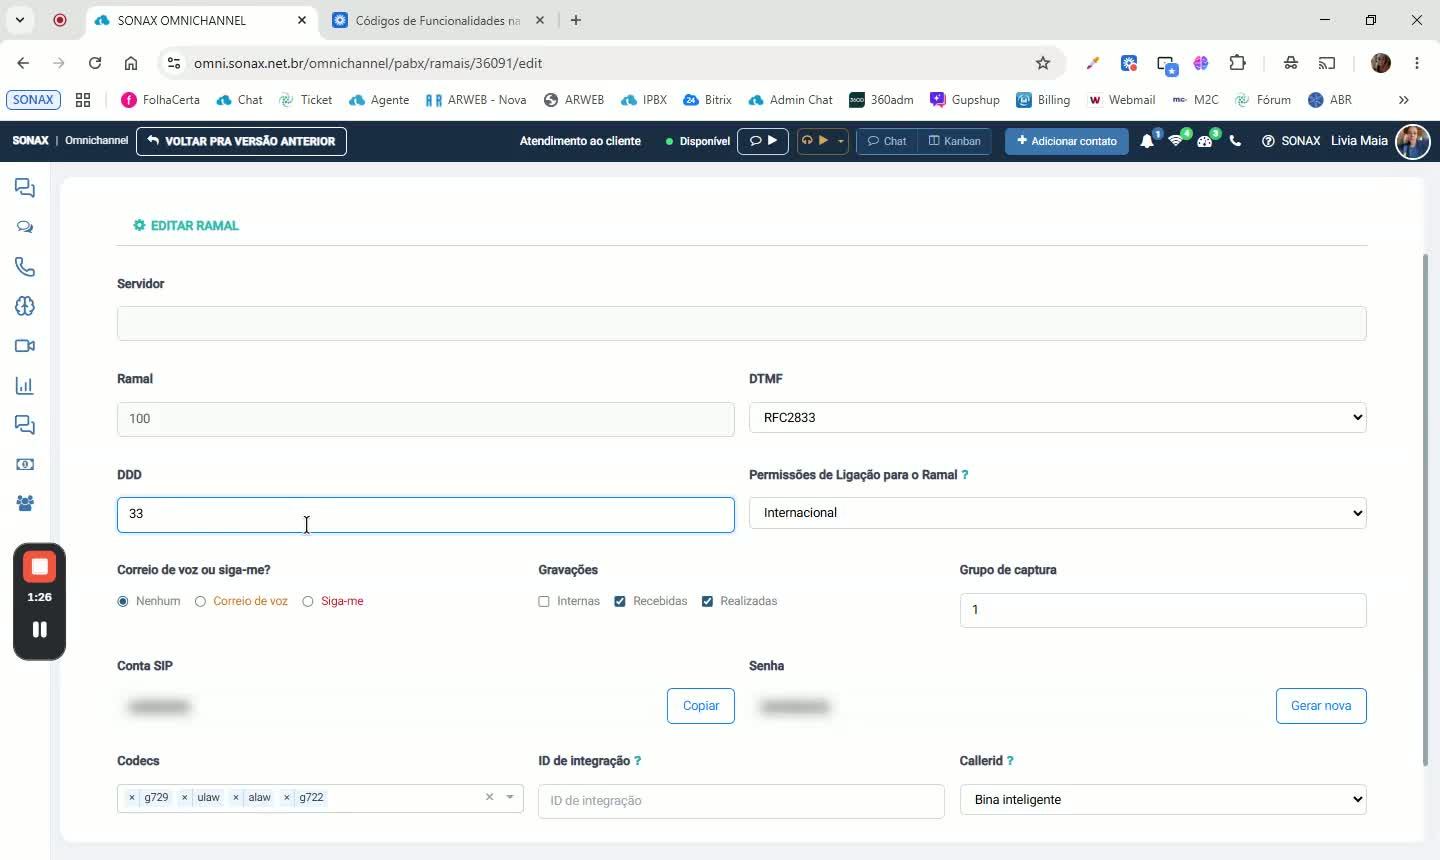Uncheck the Realizadas recordings checkbox

pos(707,601)
